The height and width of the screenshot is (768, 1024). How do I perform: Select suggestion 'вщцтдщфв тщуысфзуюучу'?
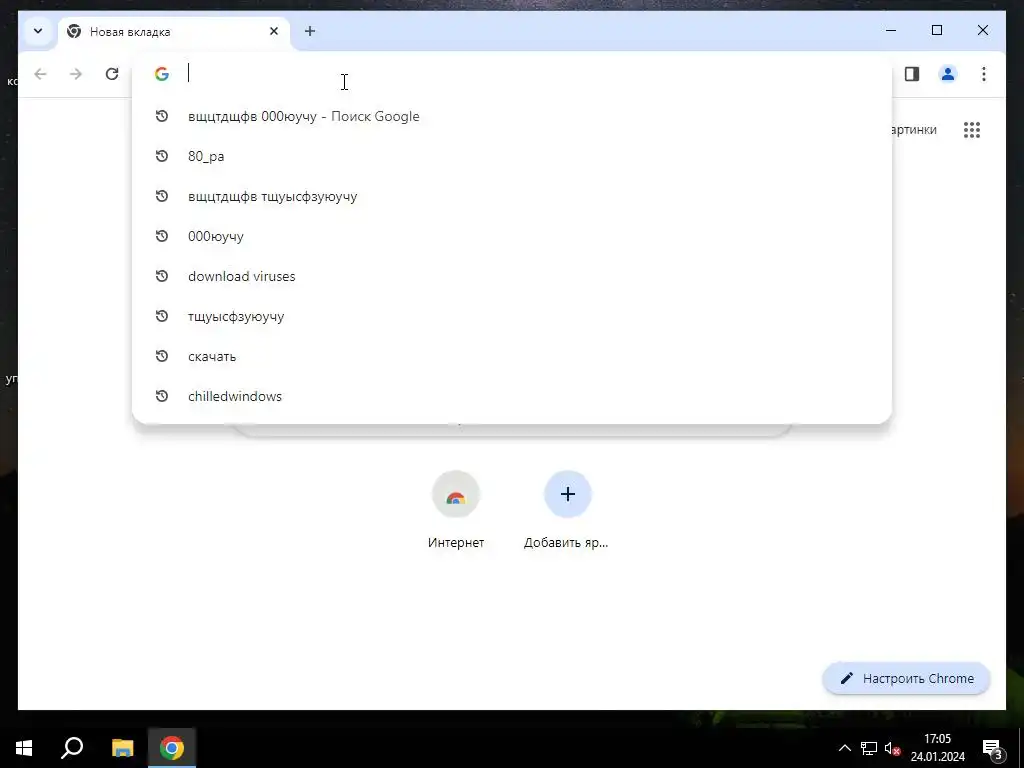tap(511, 196)
